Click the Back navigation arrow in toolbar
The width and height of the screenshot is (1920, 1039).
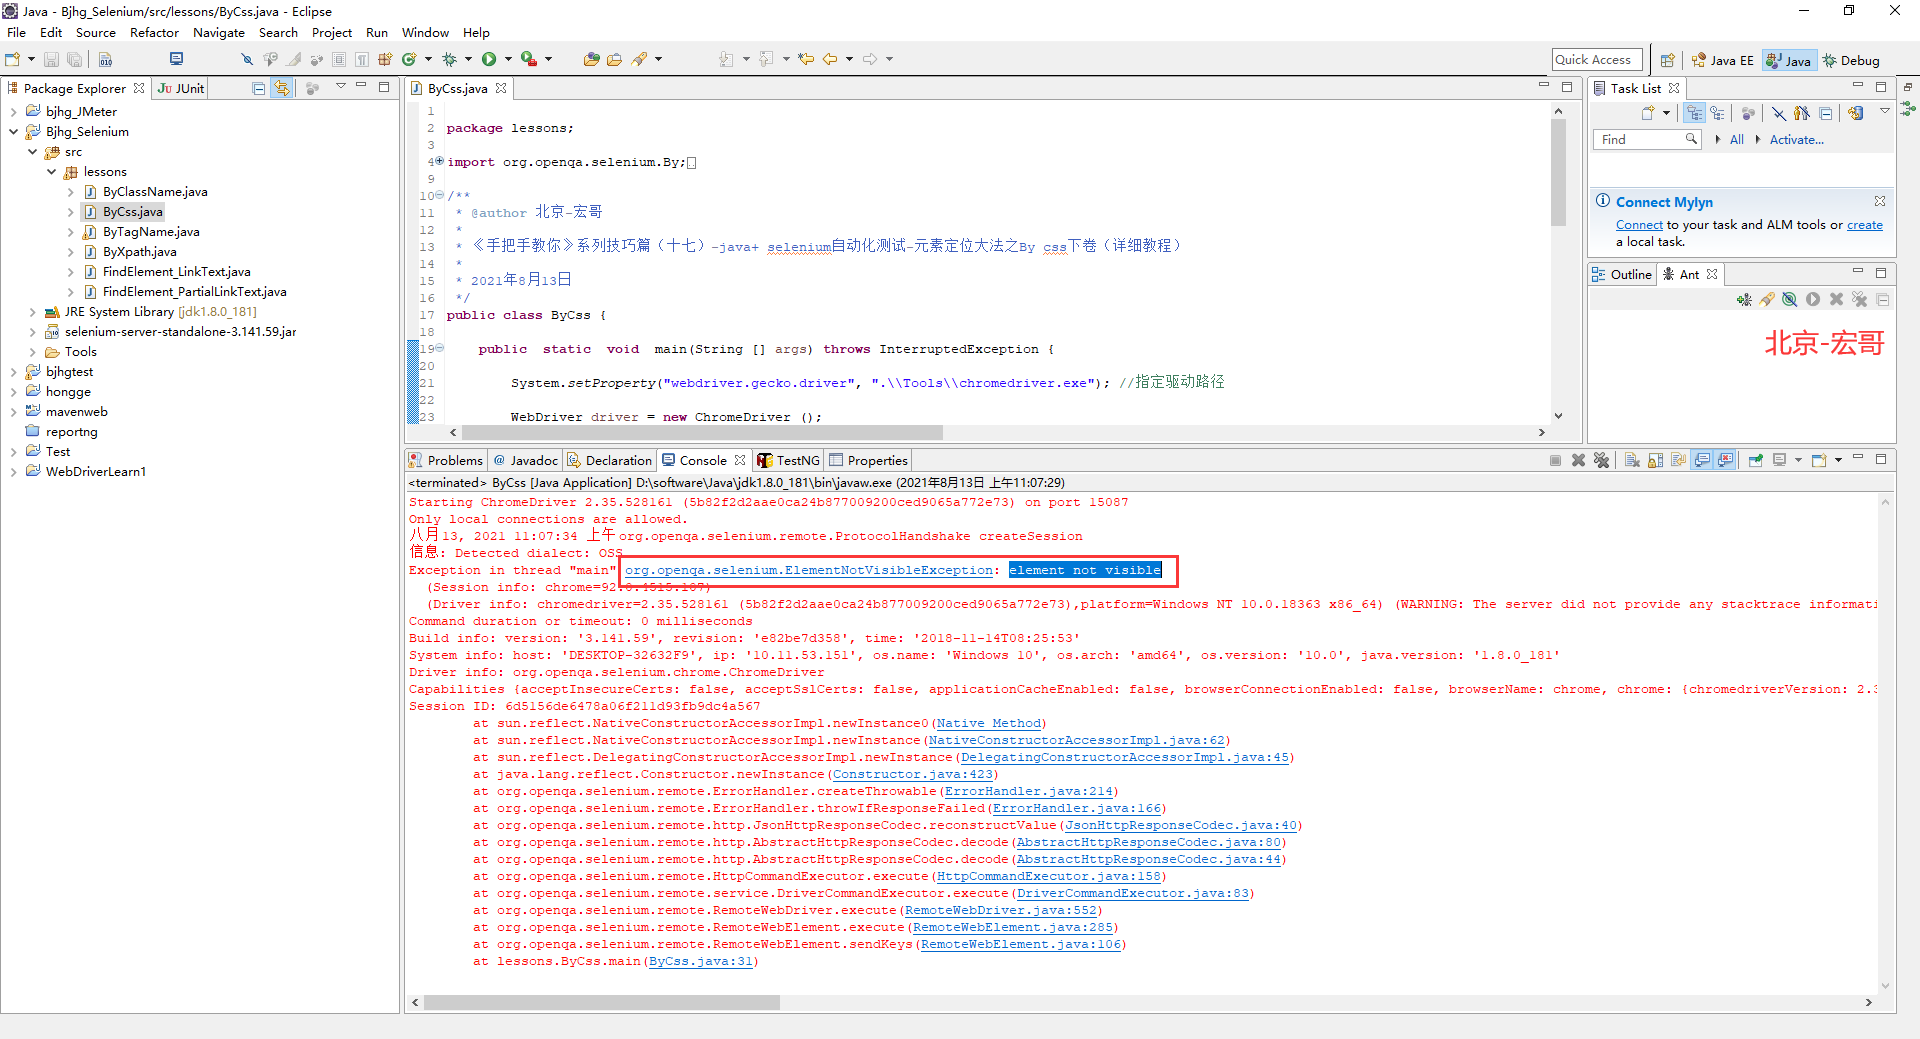point(830,59)
